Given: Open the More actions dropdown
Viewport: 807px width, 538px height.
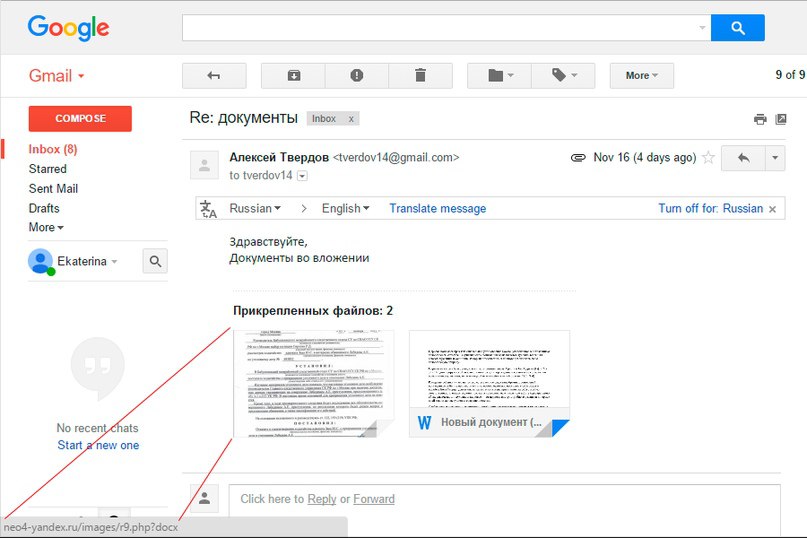Looking at the screenshot, I should tap(642, 76).
